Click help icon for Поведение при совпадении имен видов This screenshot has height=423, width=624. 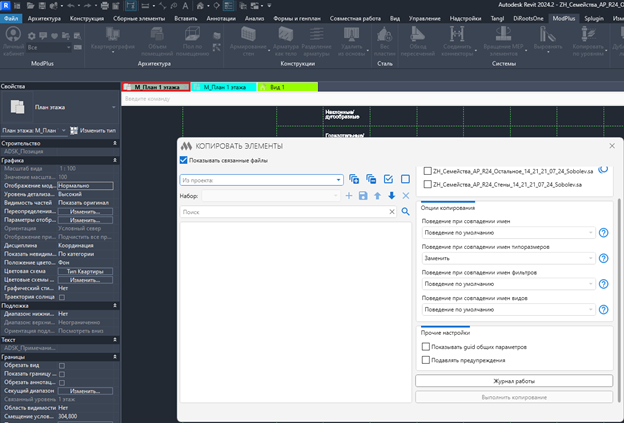point(603,310)
